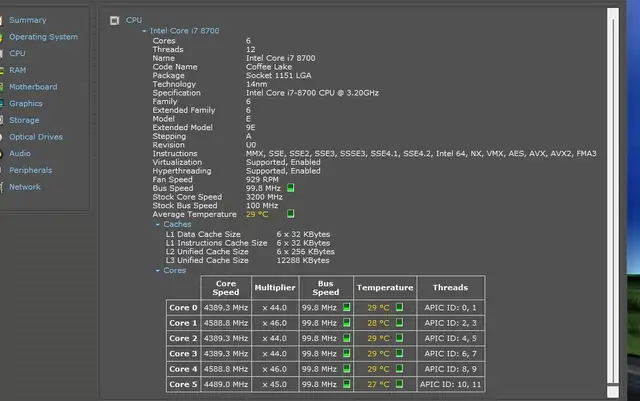View Optical Drives information
640x401 pixels.
coord(36,137)
